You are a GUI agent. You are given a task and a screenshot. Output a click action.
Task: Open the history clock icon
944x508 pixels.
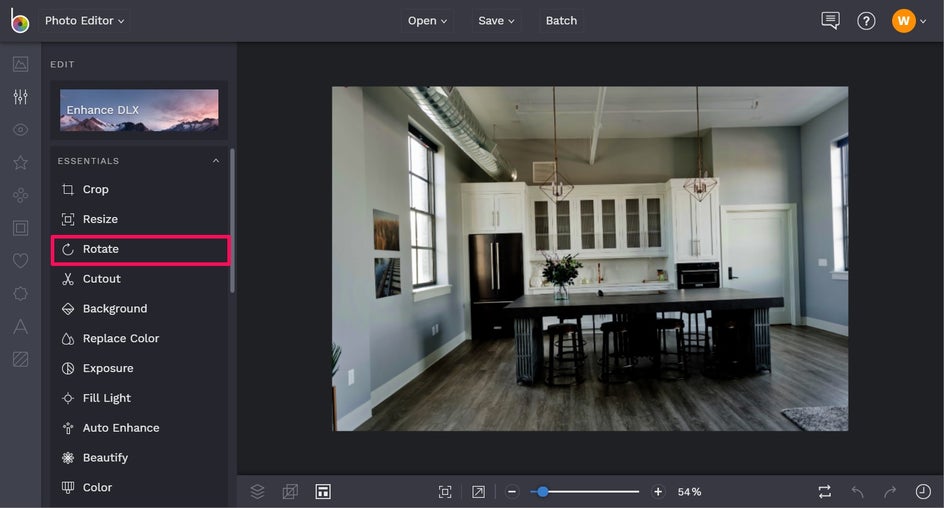[x=923, y=492]
